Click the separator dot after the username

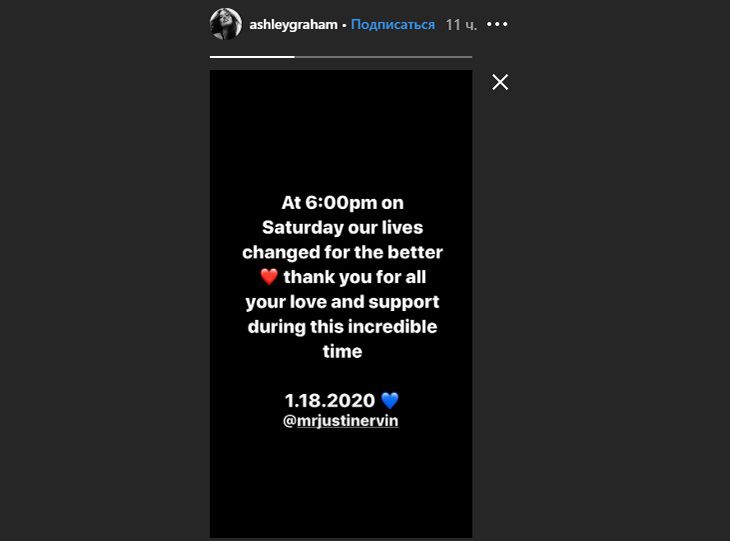coord(345,24)
